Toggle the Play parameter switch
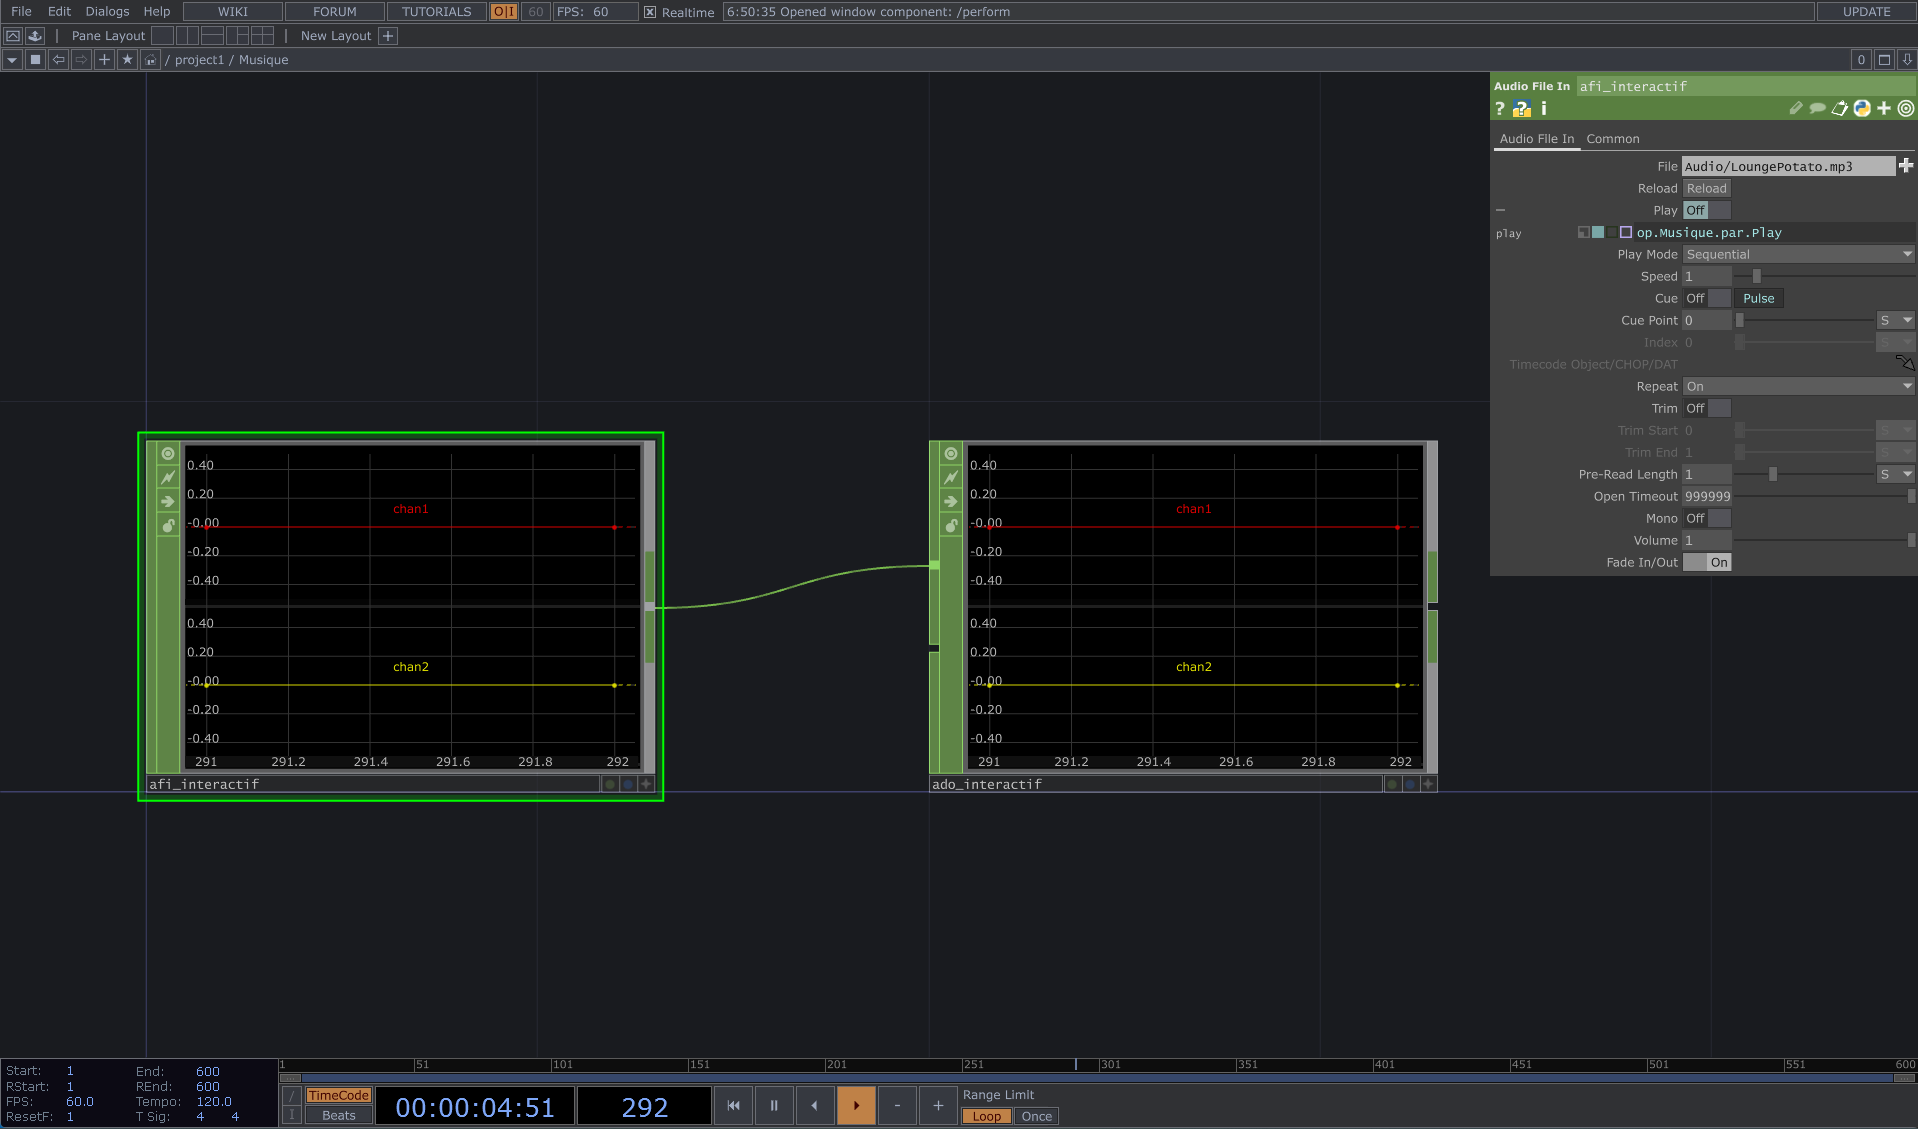 [1706, 211]
